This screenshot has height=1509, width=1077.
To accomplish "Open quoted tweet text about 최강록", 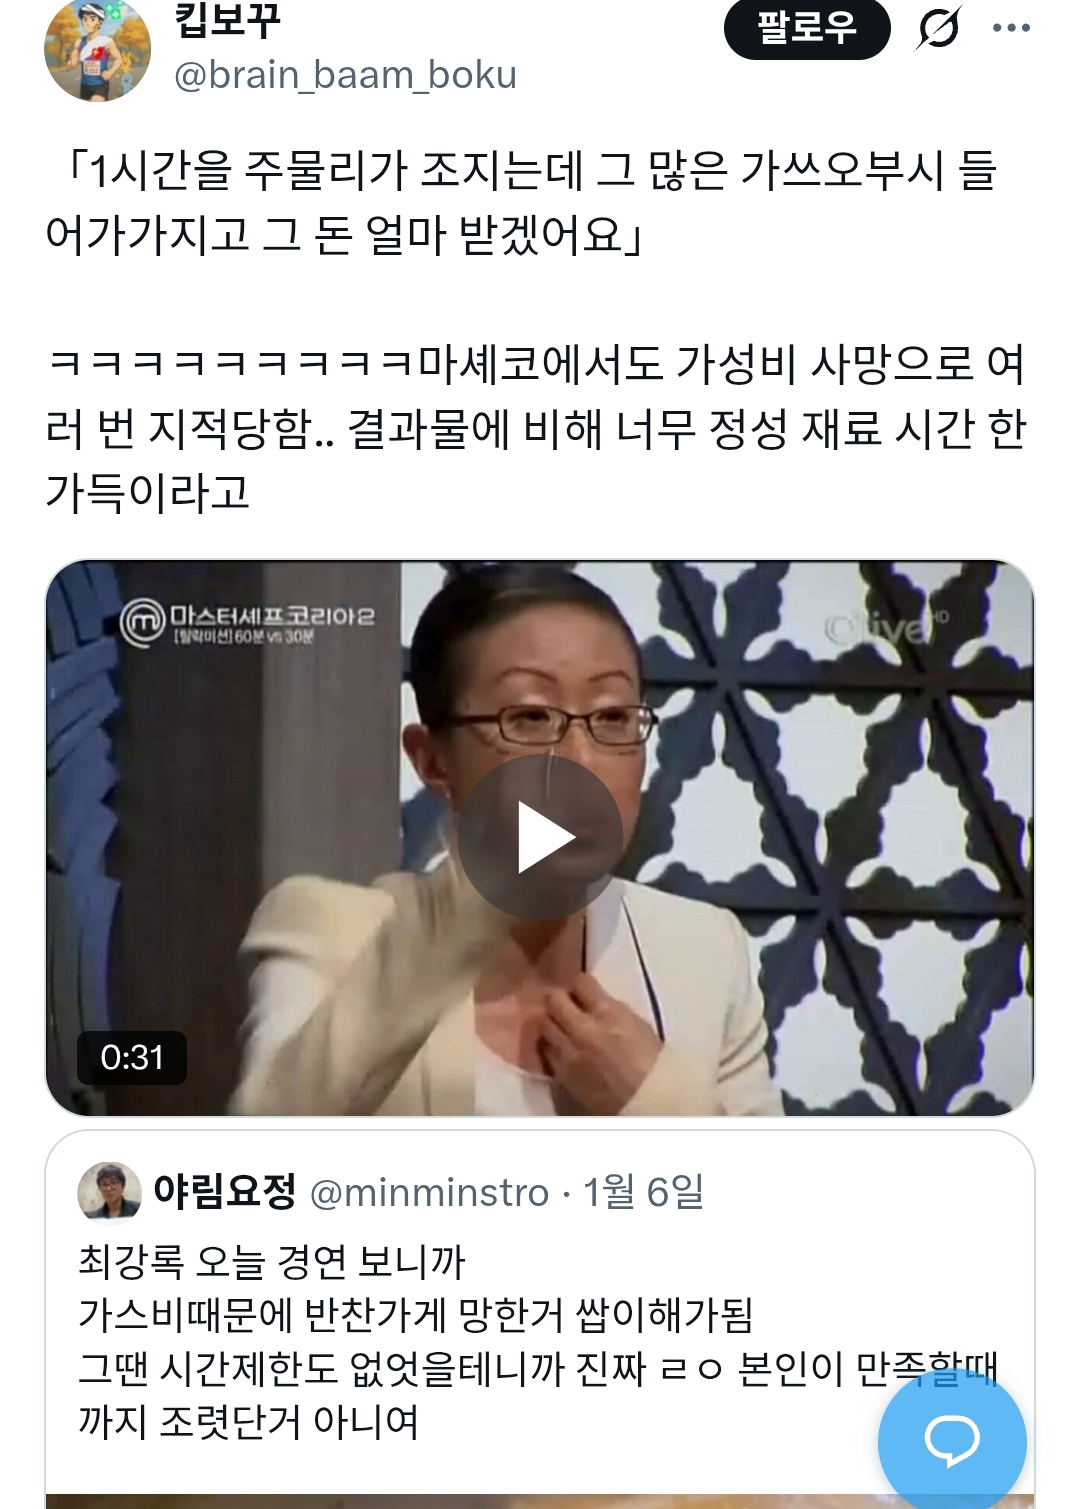I will 538,1341.
